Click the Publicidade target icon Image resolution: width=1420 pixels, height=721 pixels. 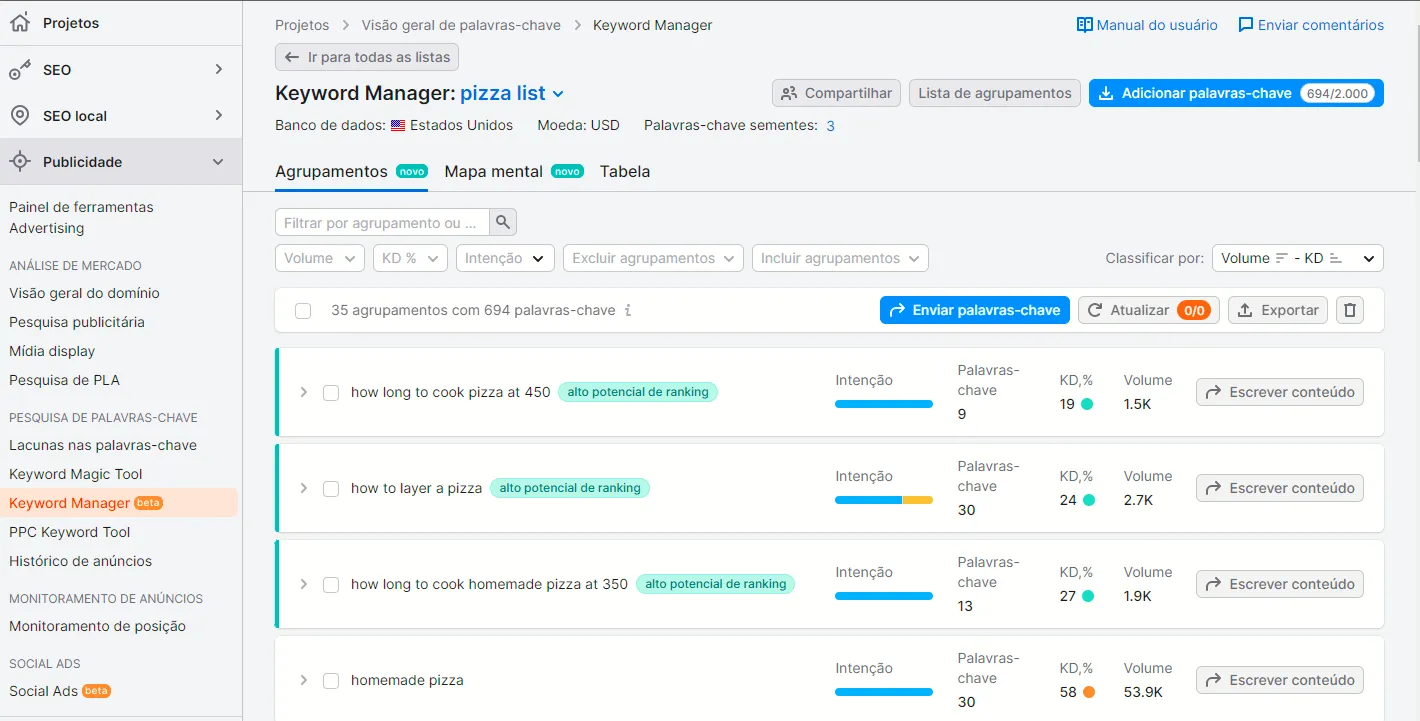pos(20,162)
